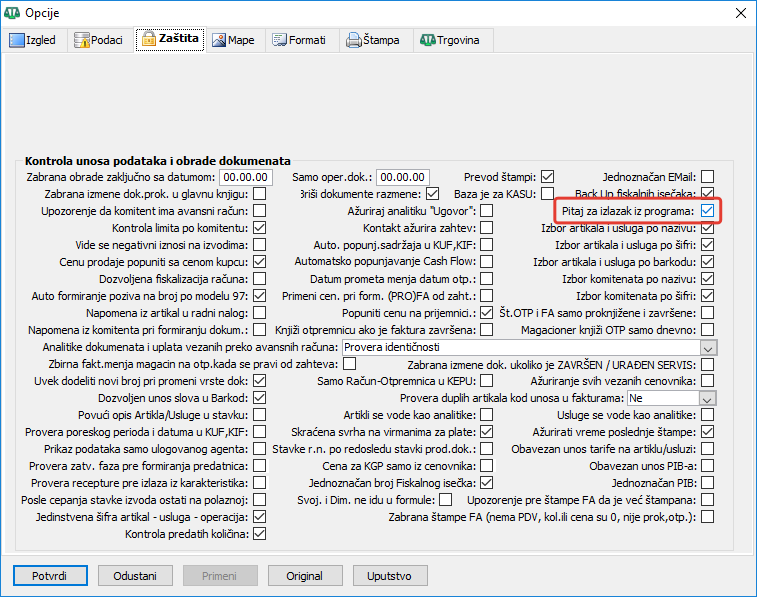The image size is (757, 597).
Task: Click the Original button
Action: click(x=304, y=576)
